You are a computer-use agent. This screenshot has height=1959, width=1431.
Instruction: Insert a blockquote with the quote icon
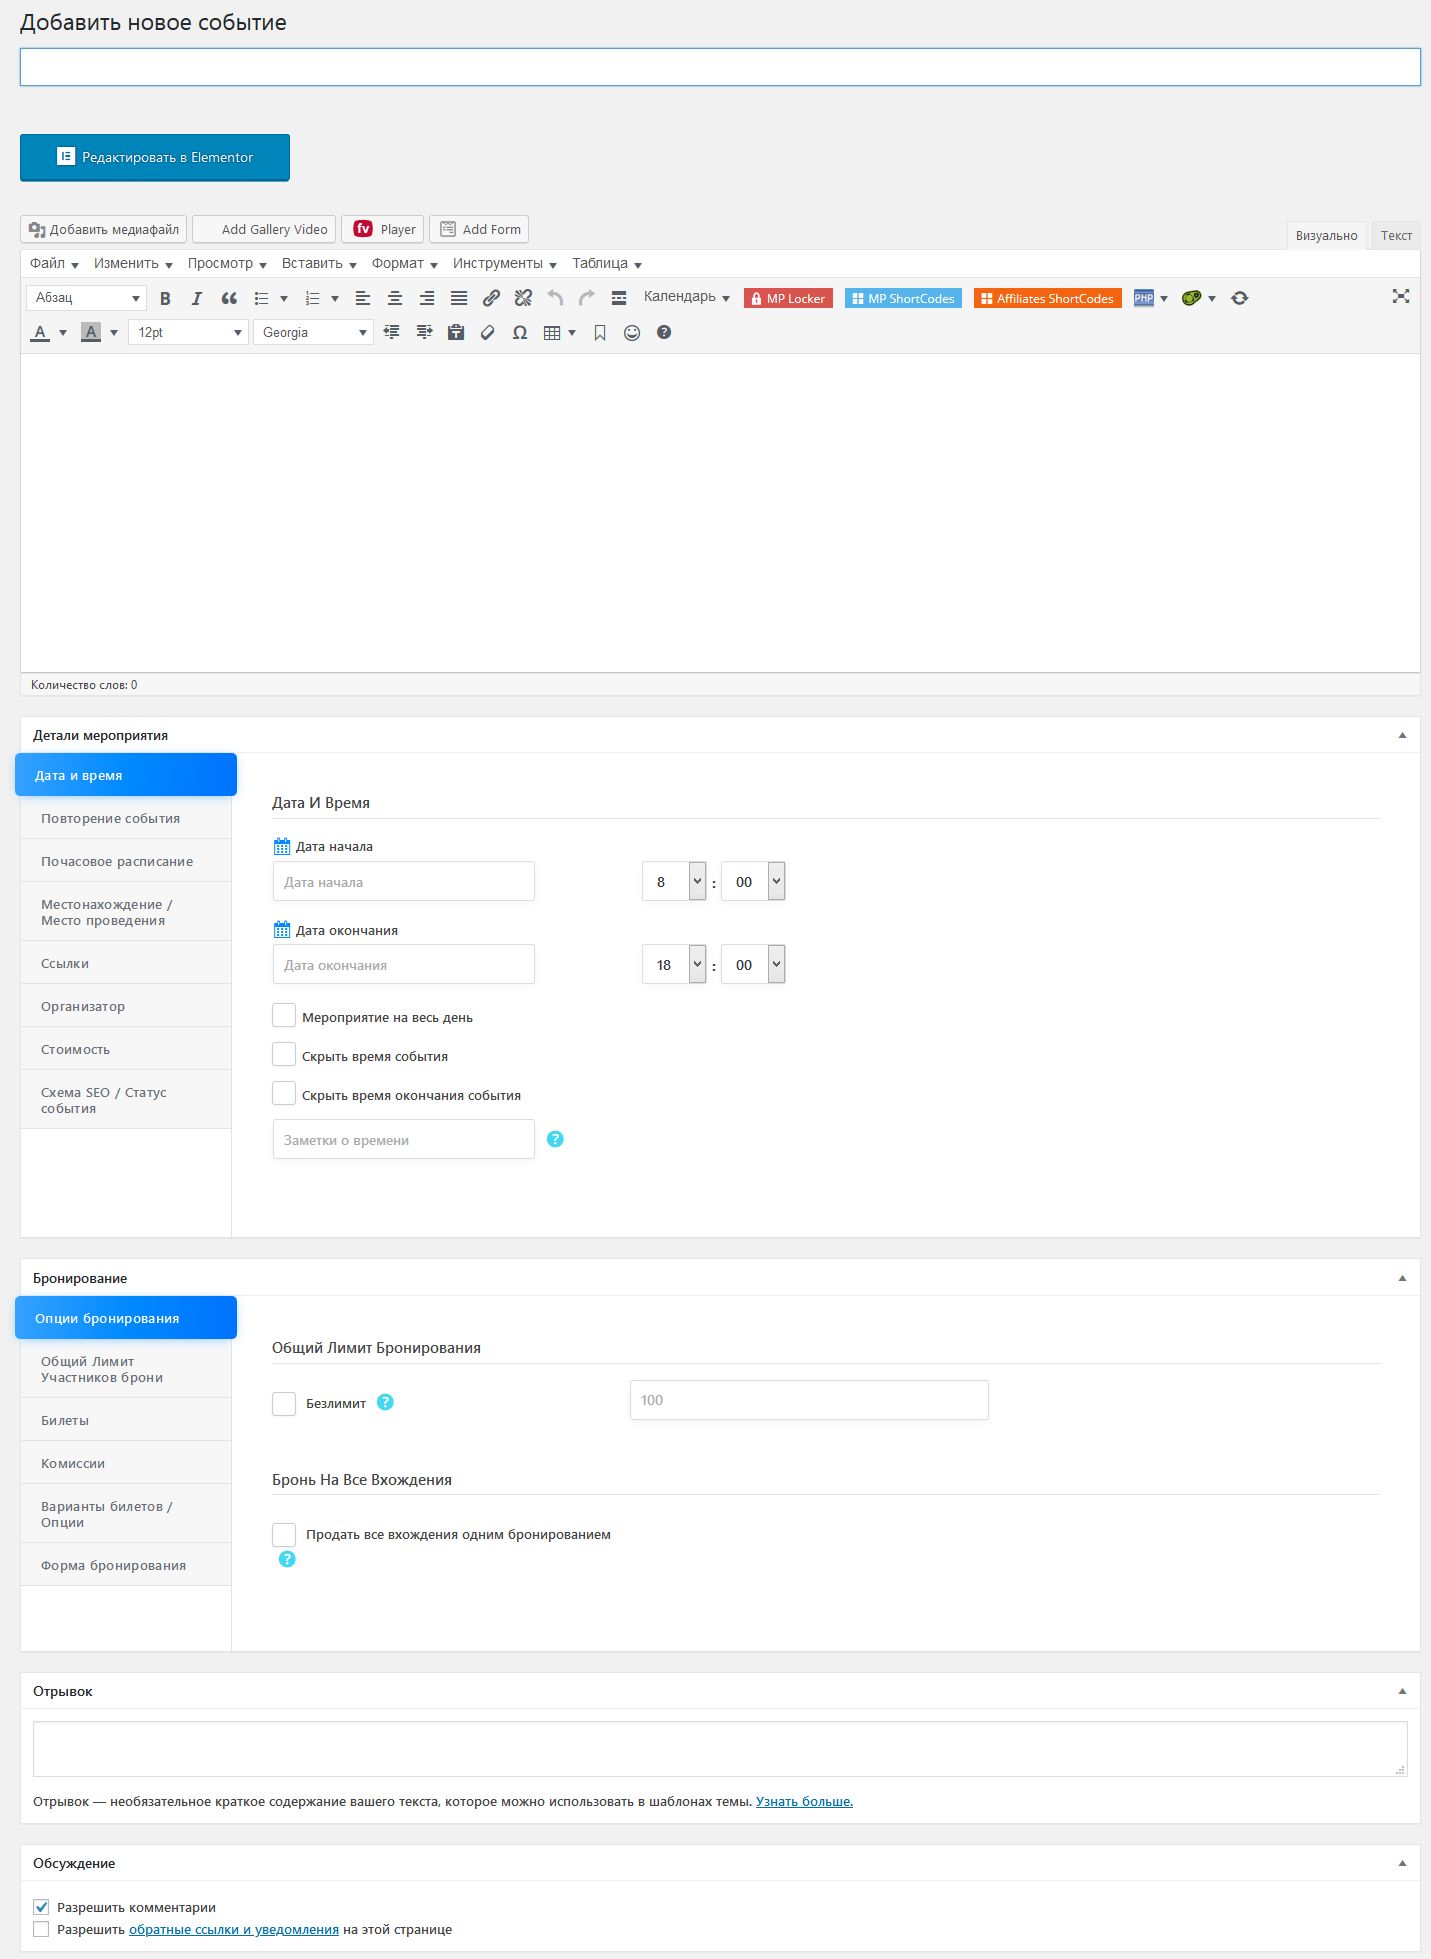click(x=229, y=298)
